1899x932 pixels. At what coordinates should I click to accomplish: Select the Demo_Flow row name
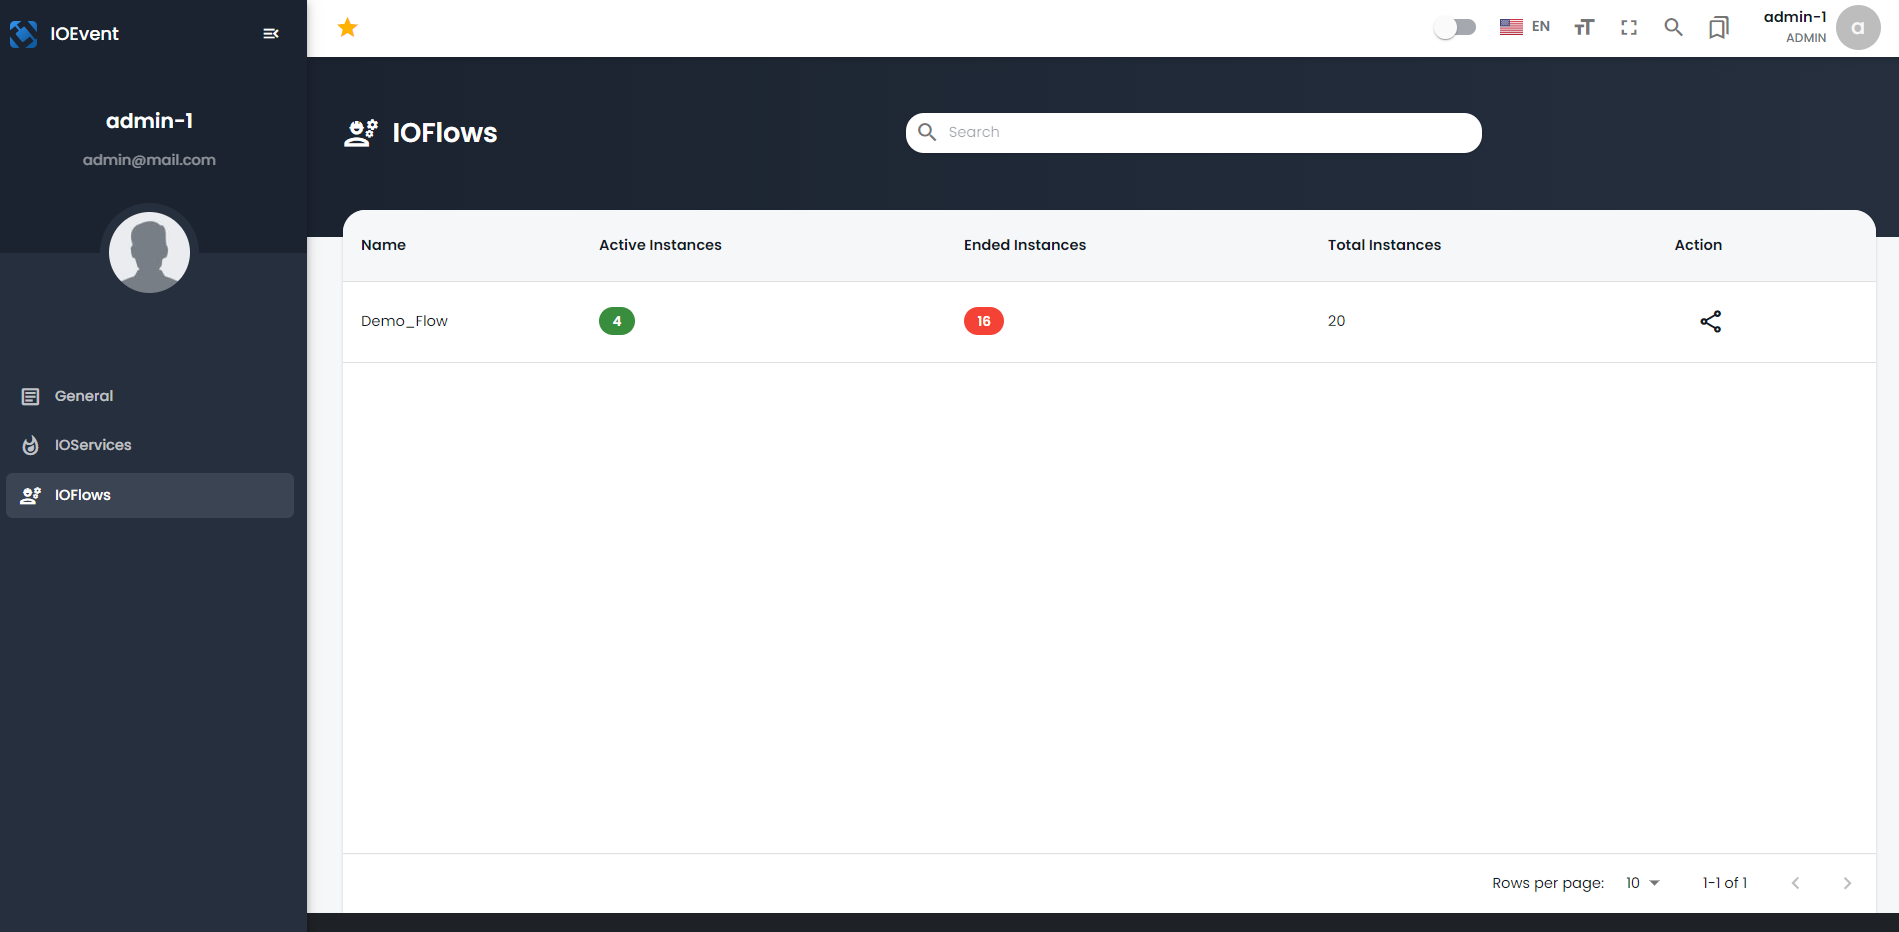tap(404, 321)
